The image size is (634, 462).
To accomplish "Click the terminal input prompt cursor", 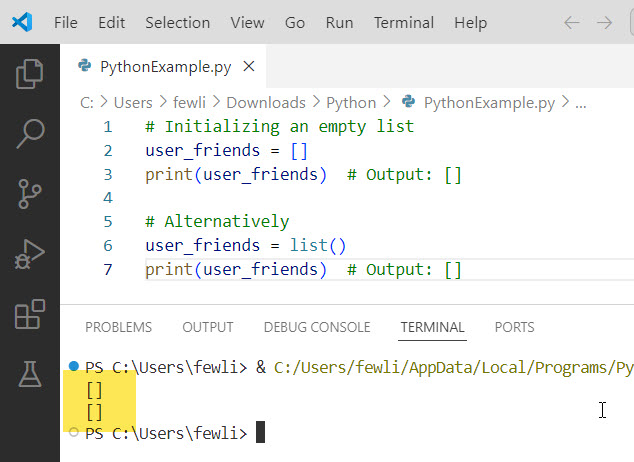I will tap(260, 432).
